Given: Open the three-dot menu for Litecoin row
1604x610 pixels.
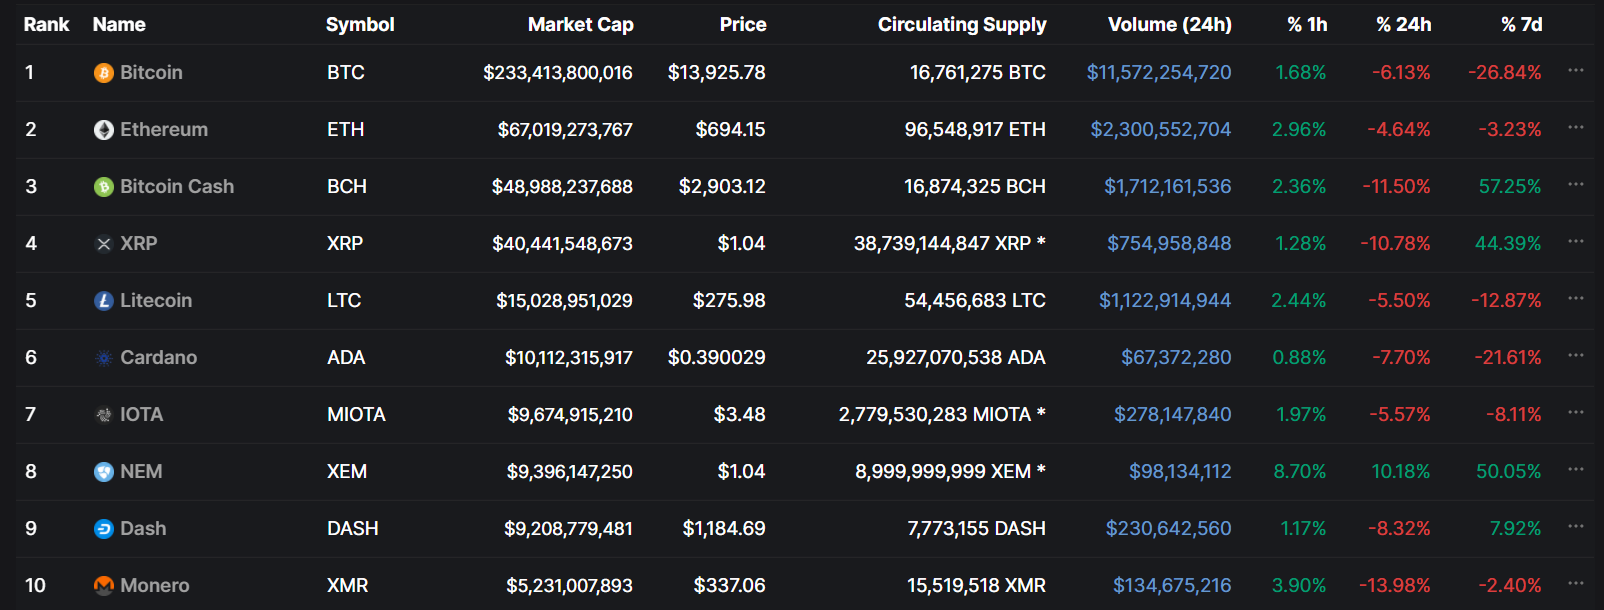Looking at the screenshot, I should coord(1576,298).
